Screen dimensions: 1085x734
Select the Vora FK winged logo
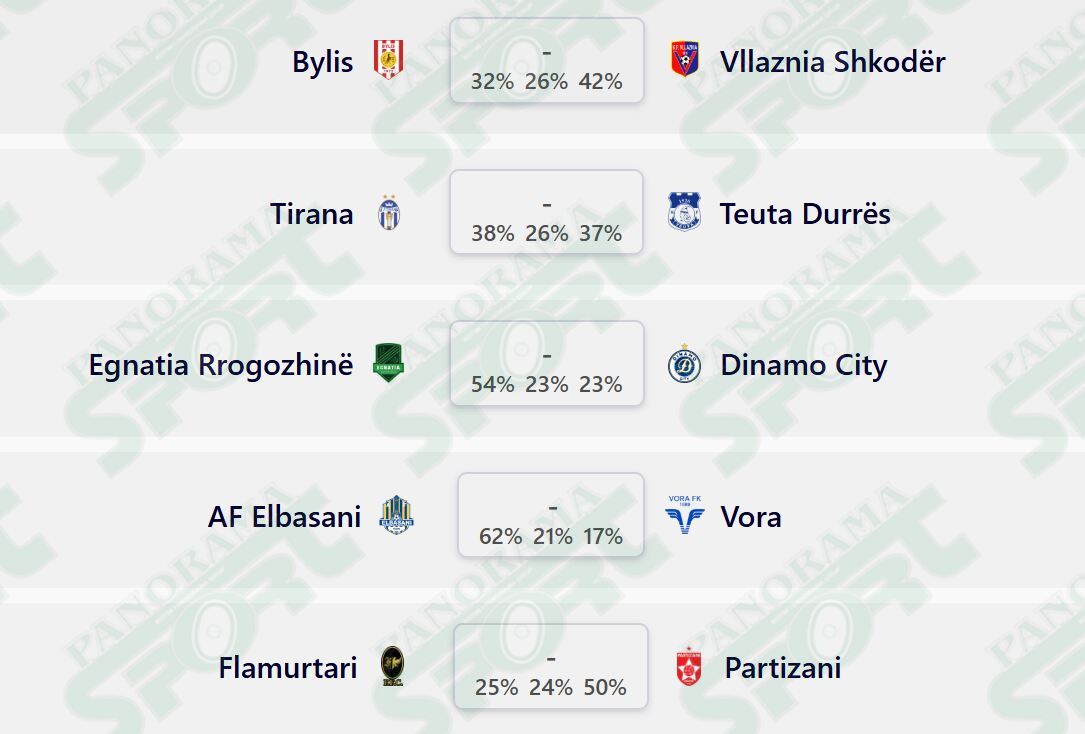point(684,515)
